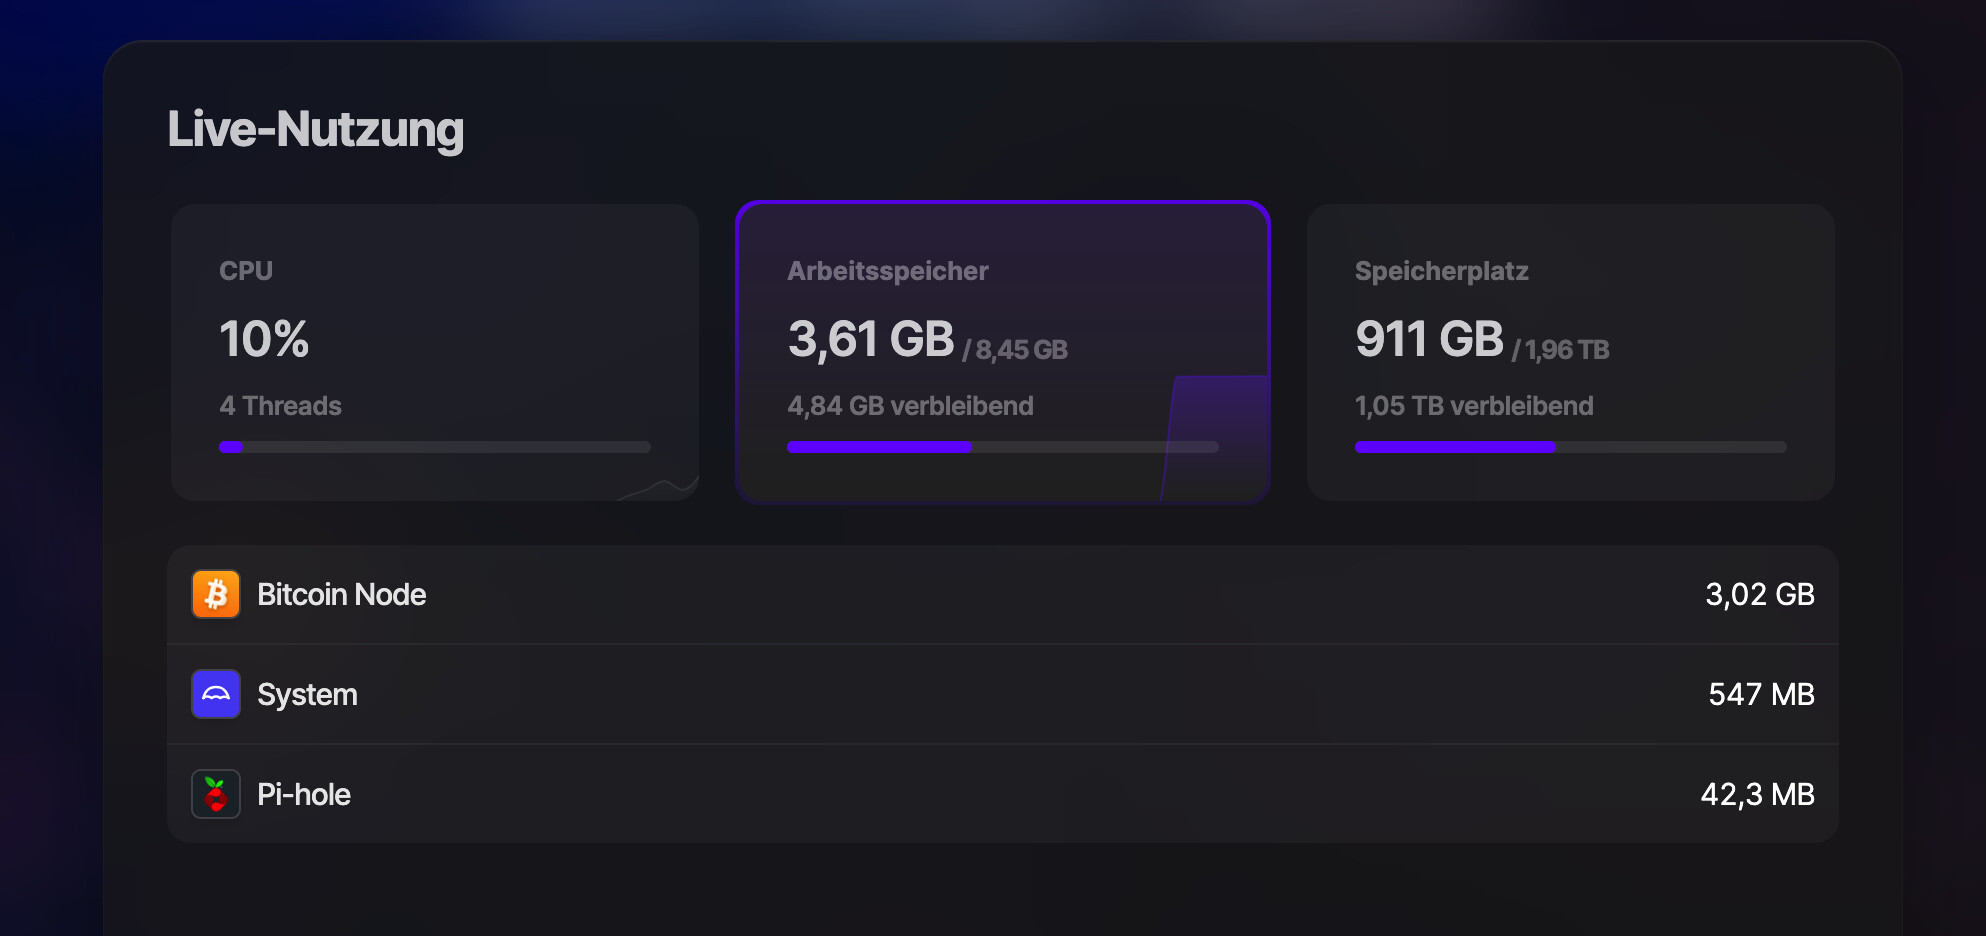The height and width of the screenshot is (936, 1986).
Task: Click the Pi-hole raspberry icon
Action: [x=216, y=794]
